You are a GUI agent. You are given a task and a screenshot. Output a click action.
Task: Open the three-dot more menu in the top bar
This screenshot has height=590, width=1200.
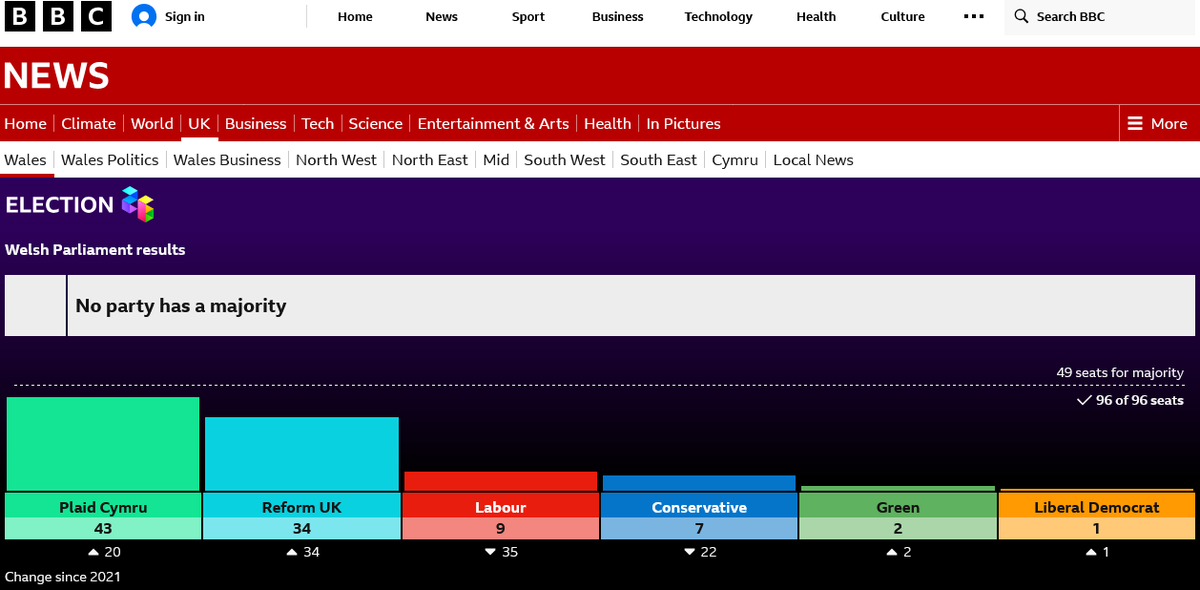click(x=973, y=16)
